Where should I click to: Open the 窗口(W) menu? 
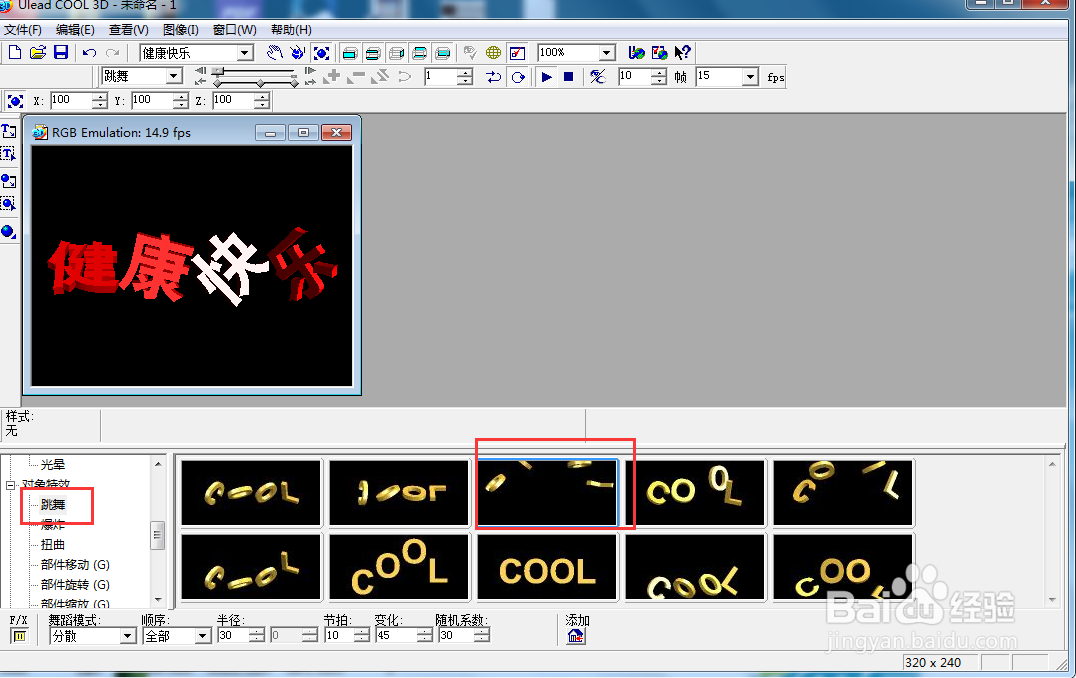[x=235, y=30]
